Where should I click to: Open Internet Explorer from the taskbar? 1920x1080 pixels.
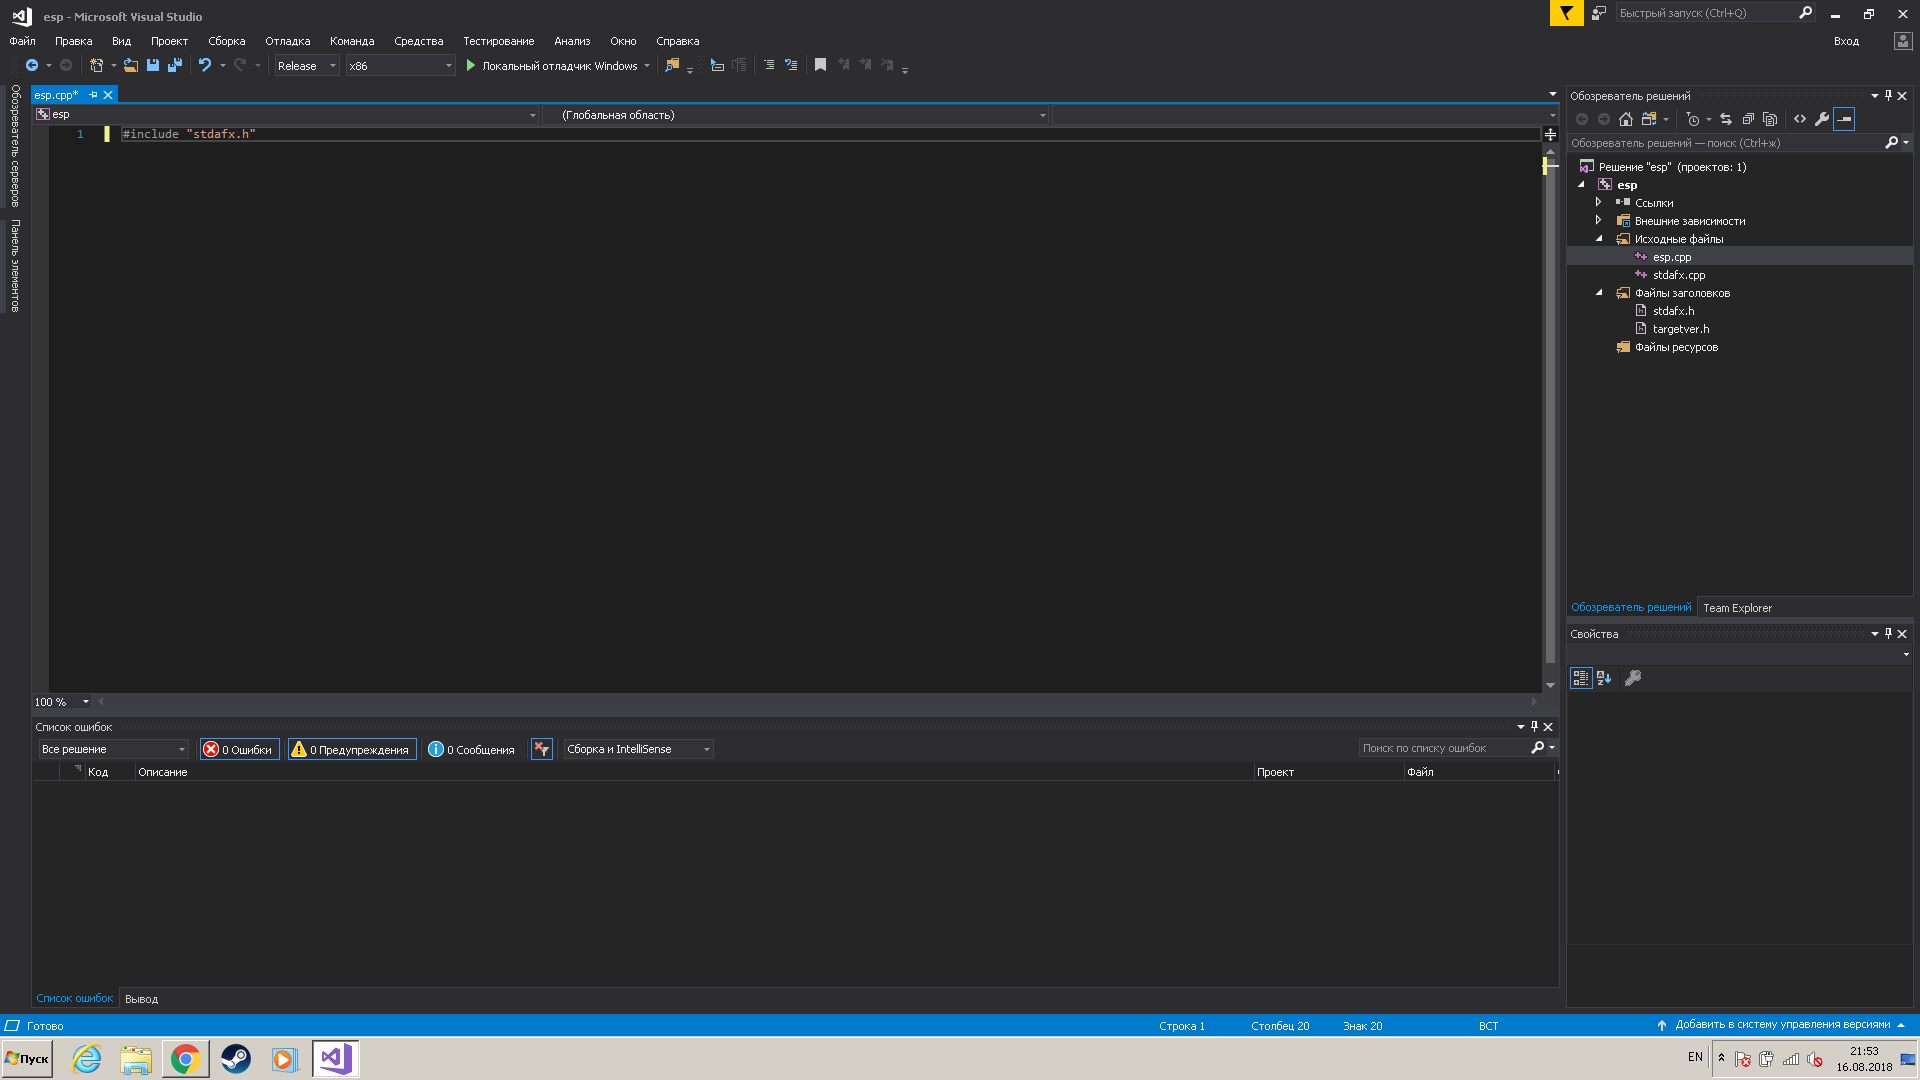(x=87, y=1059)
